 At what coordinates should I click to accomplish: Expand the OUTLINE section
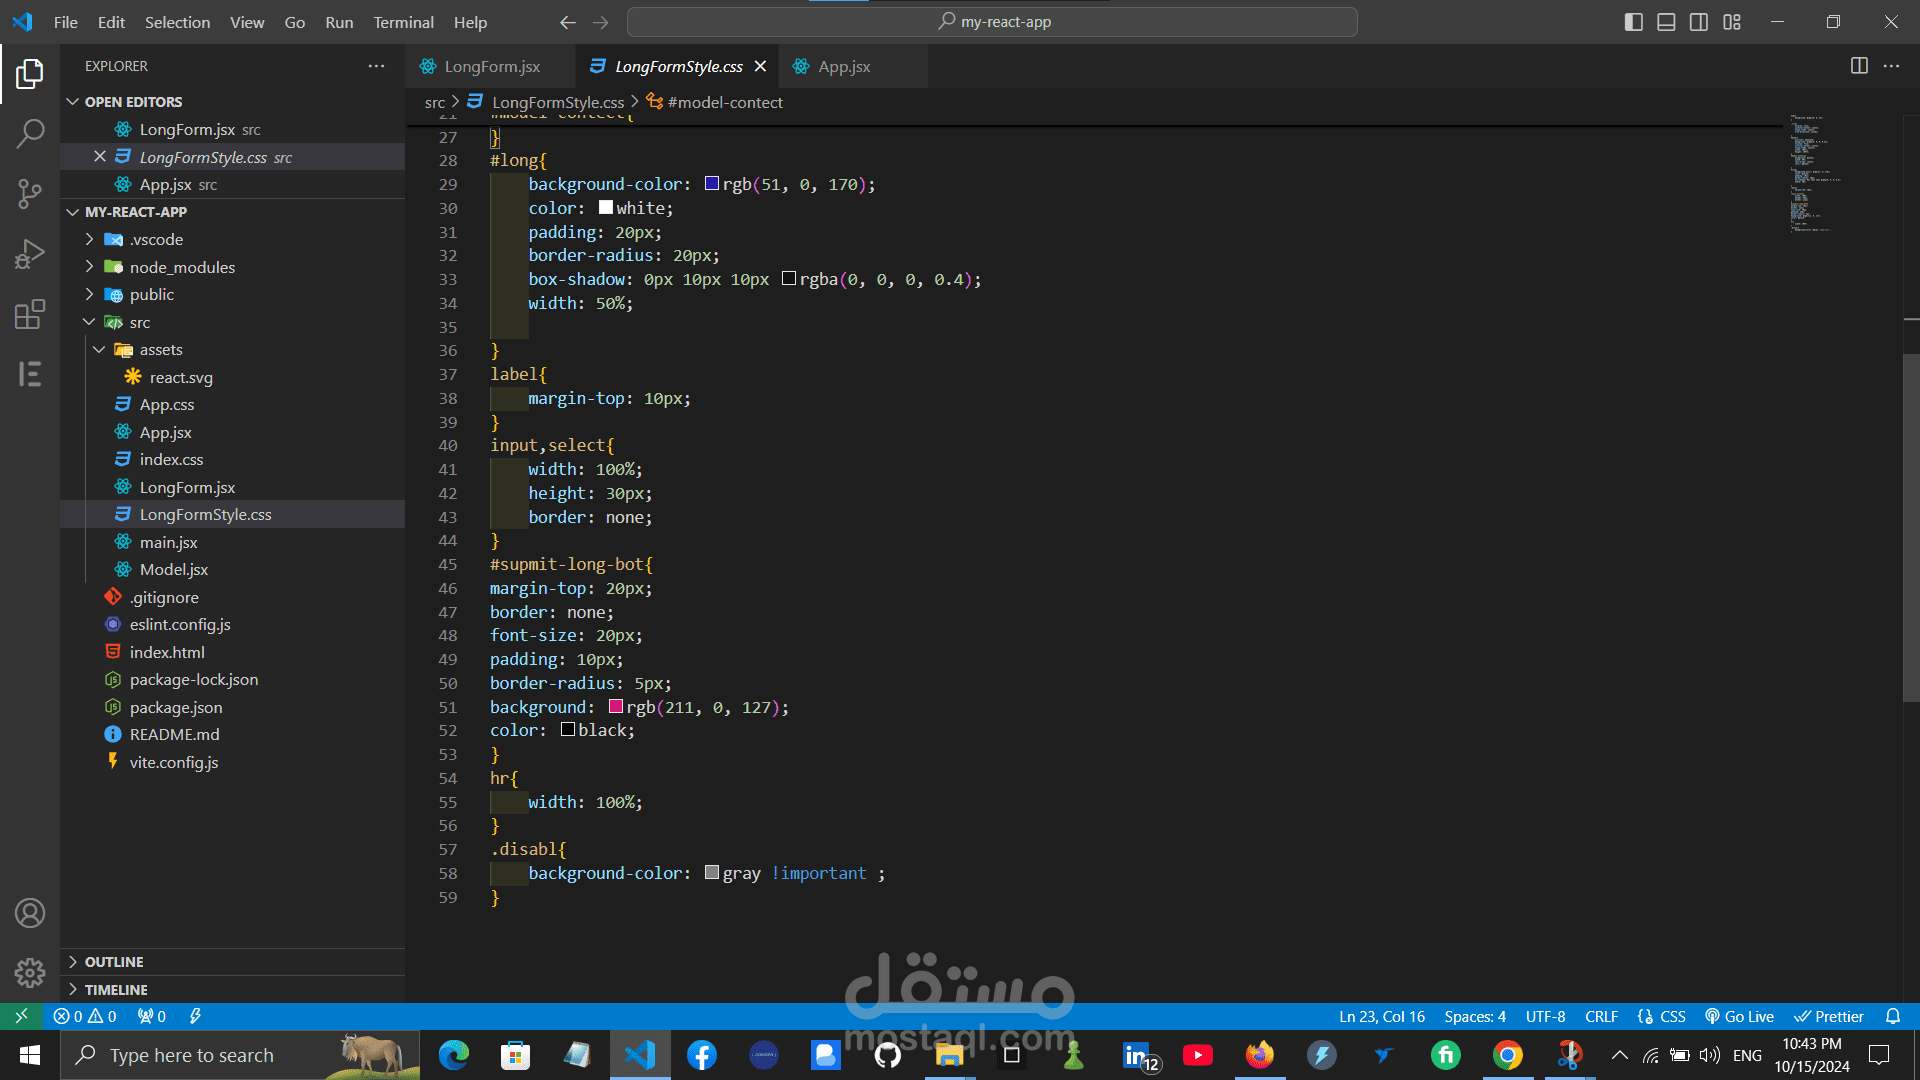pyautogui.click(x=114, y=962)
